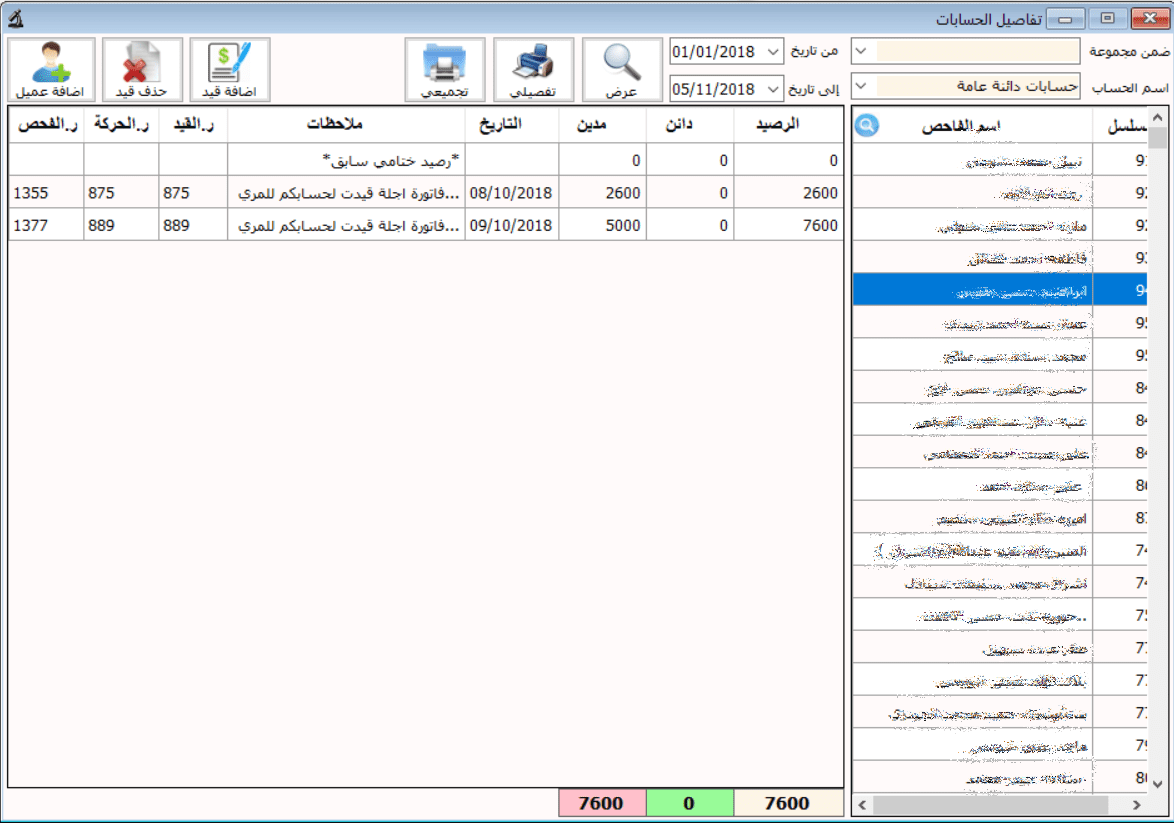The width and height of the screenshot is (1174, 823).
Task: Click the microscope app icon in title bar
Action: click(x=13, y=19)
